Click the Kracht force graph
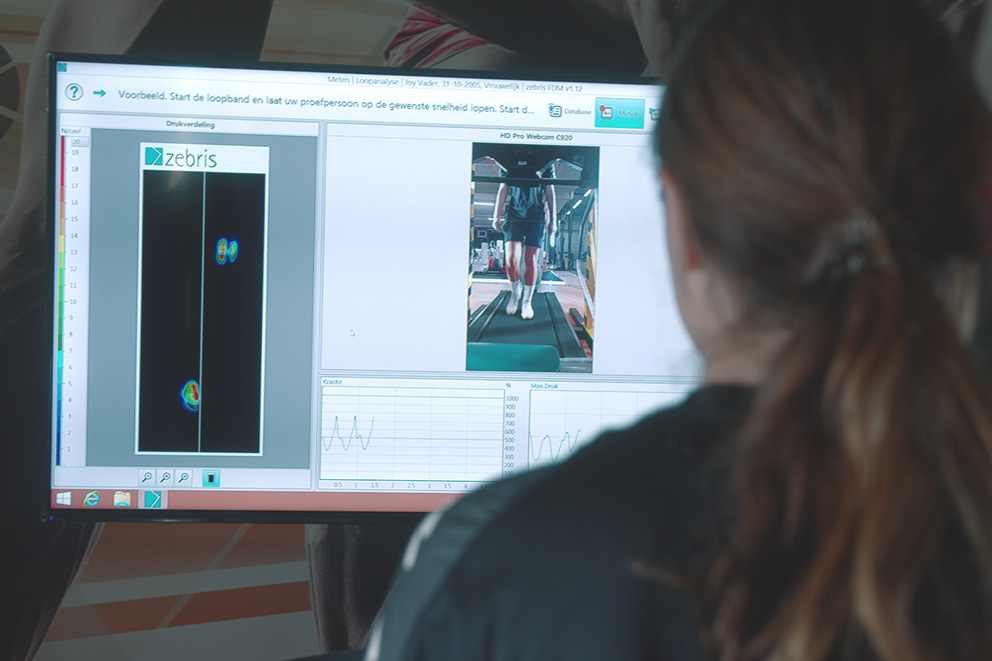 (412, 433)
